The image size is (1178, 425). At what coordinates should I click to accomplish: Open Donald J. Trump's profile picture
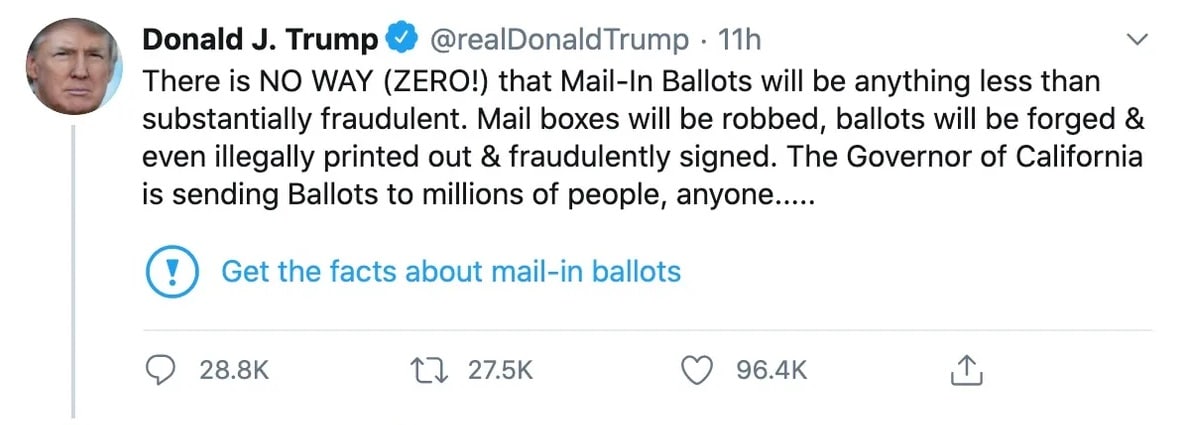[74, 66]
